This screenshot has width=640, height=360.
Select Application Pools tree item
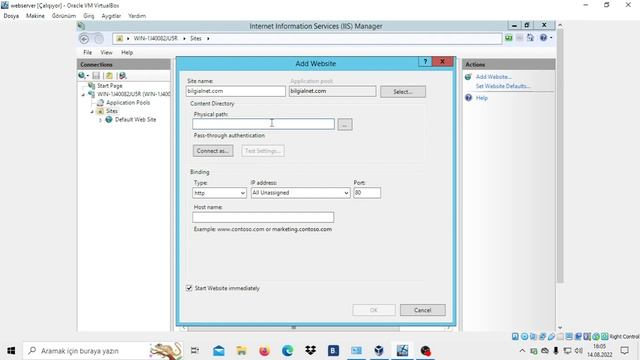coord(128,103)
